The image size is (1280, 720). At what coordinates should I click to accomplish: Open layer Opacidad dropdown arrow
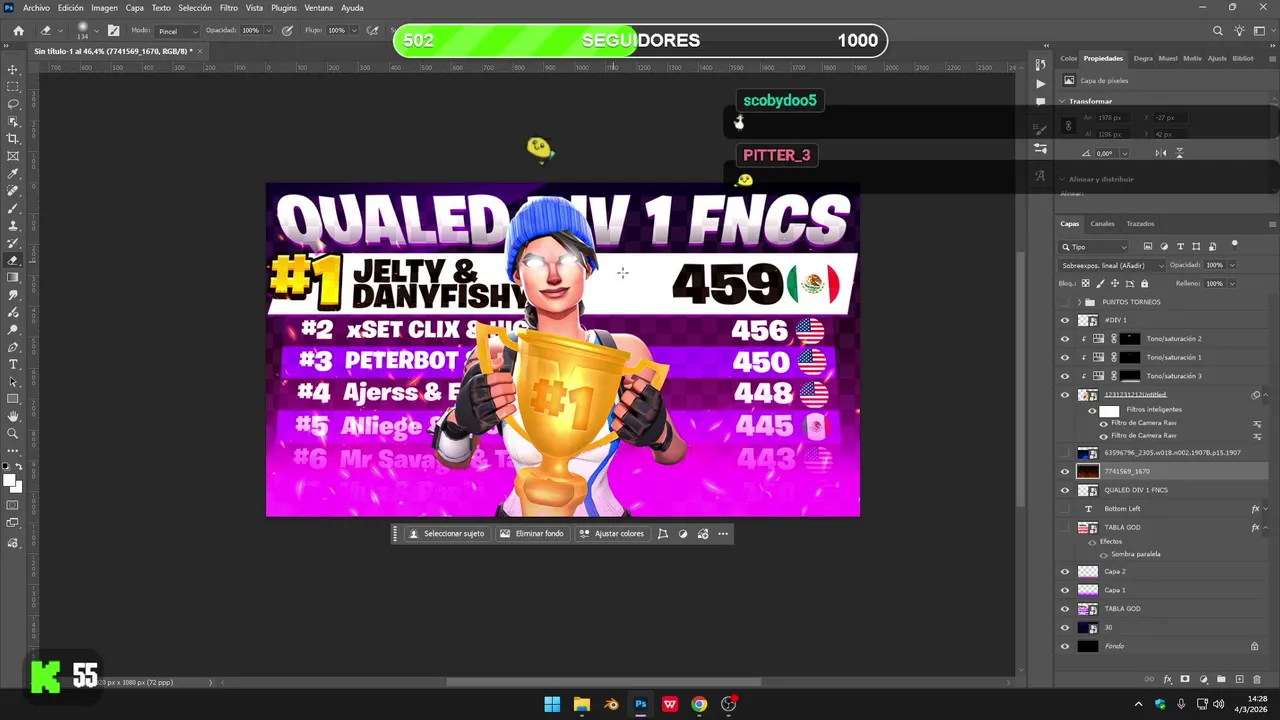[1232, 265]
